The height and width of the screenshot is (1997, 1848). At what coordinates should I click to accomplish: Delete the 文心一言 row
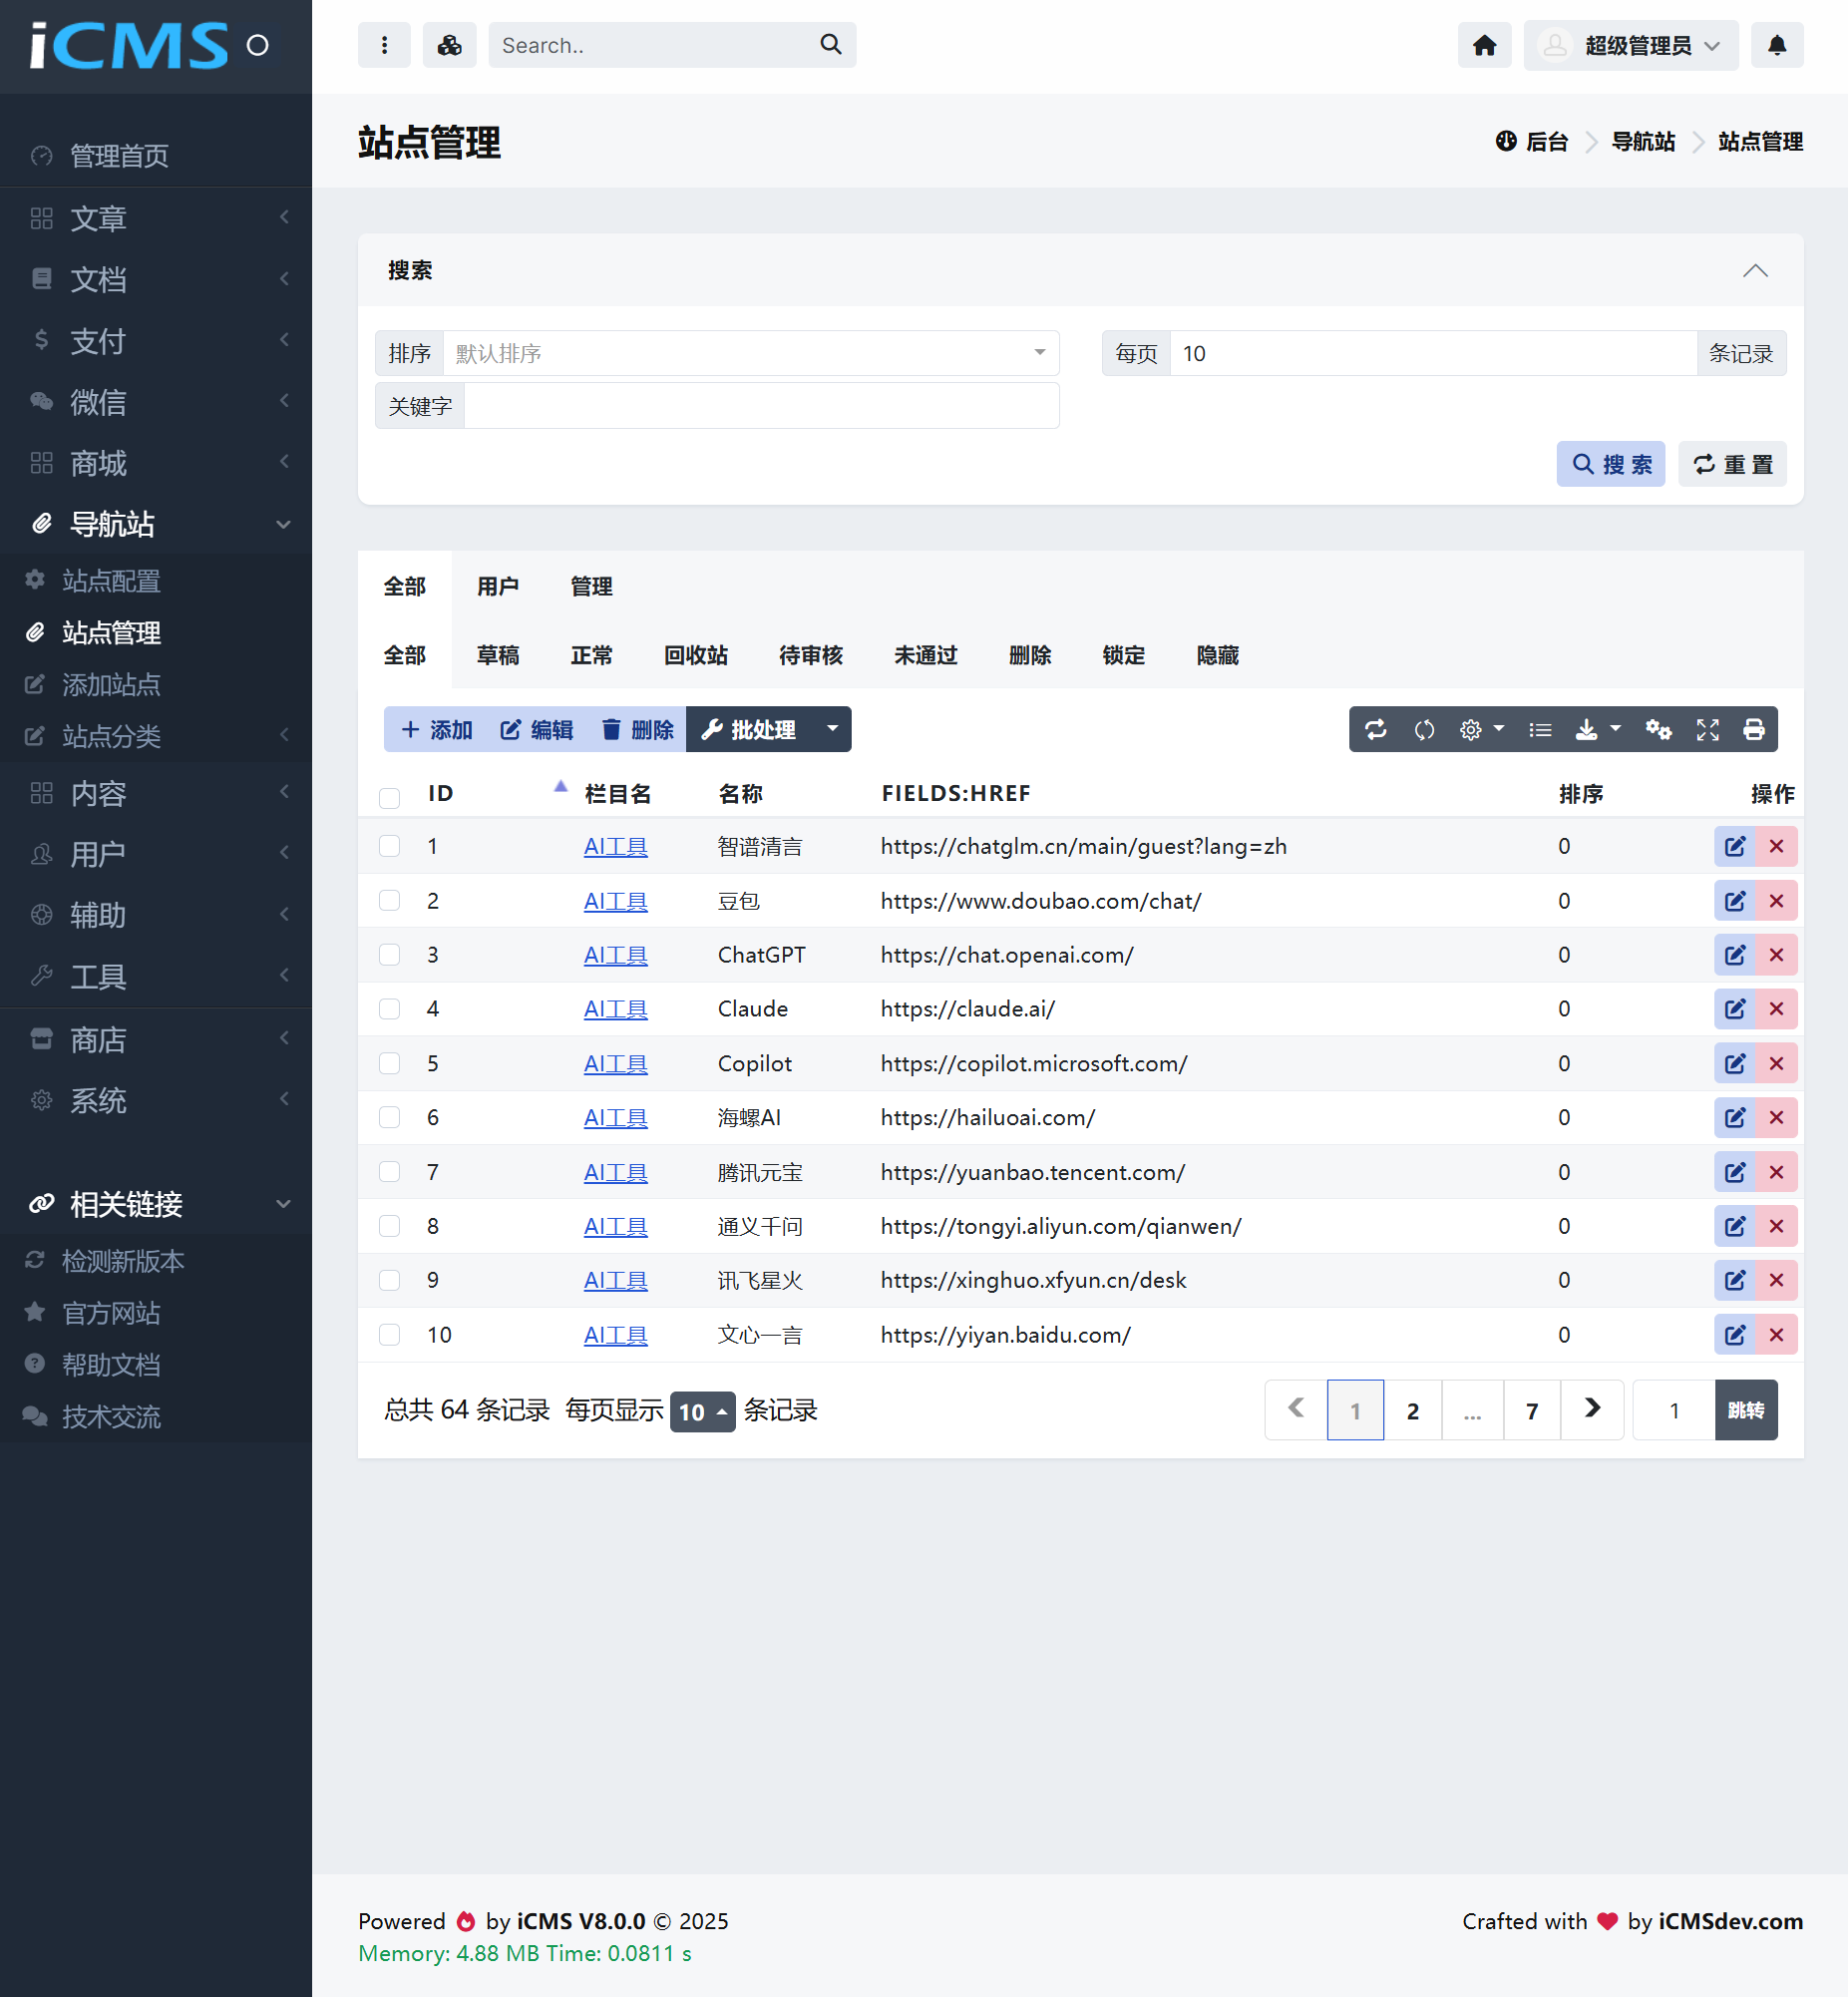(1776, 1335)
